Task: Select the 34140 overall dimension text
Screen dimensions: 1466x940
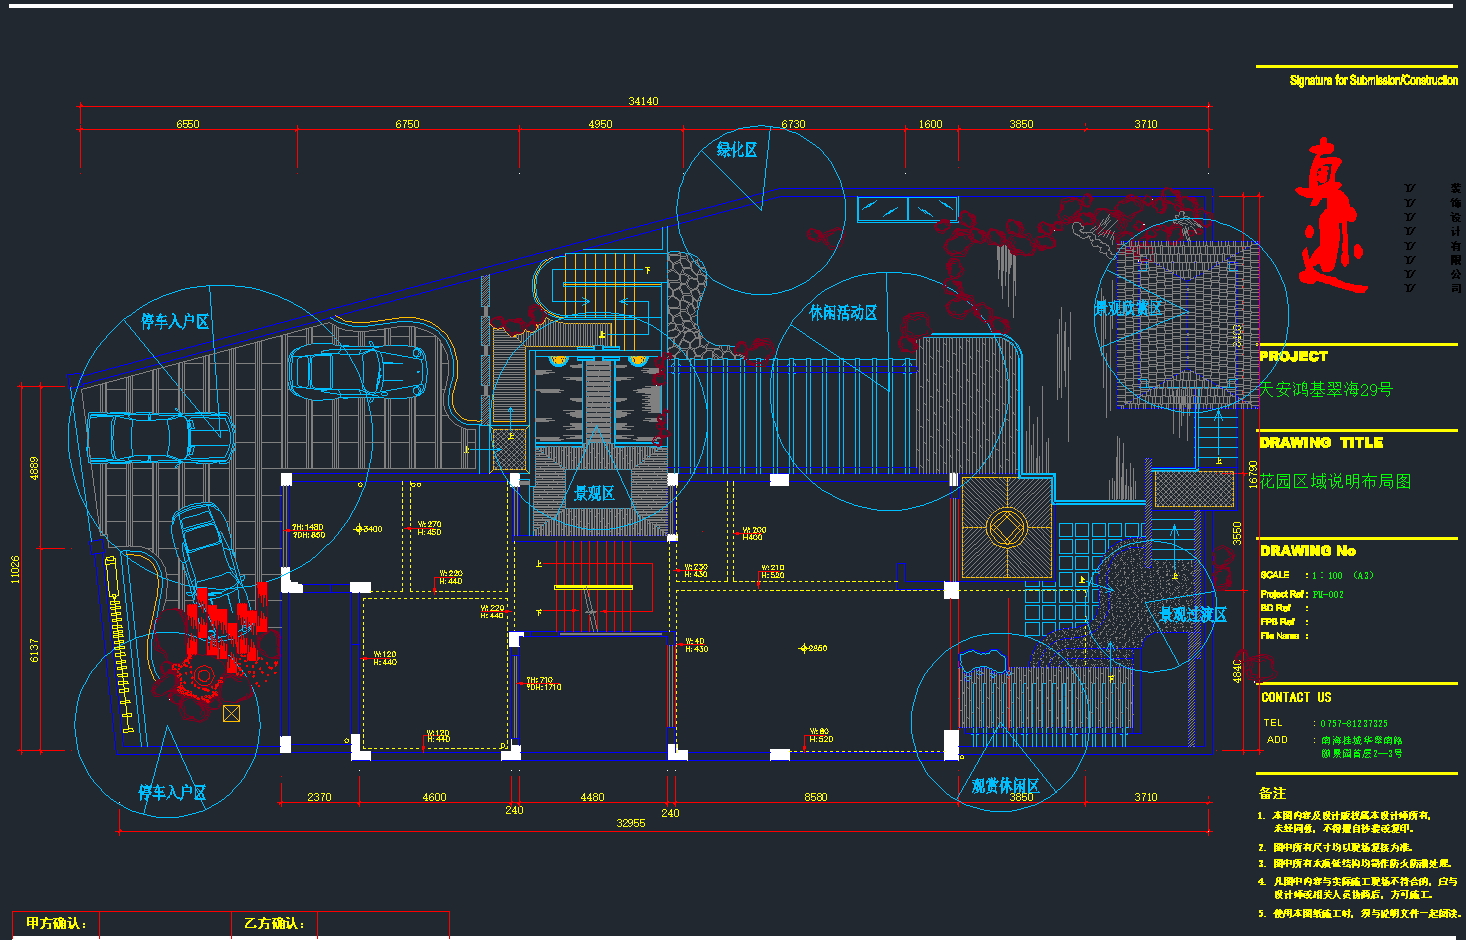Action: tap(643, 101)
